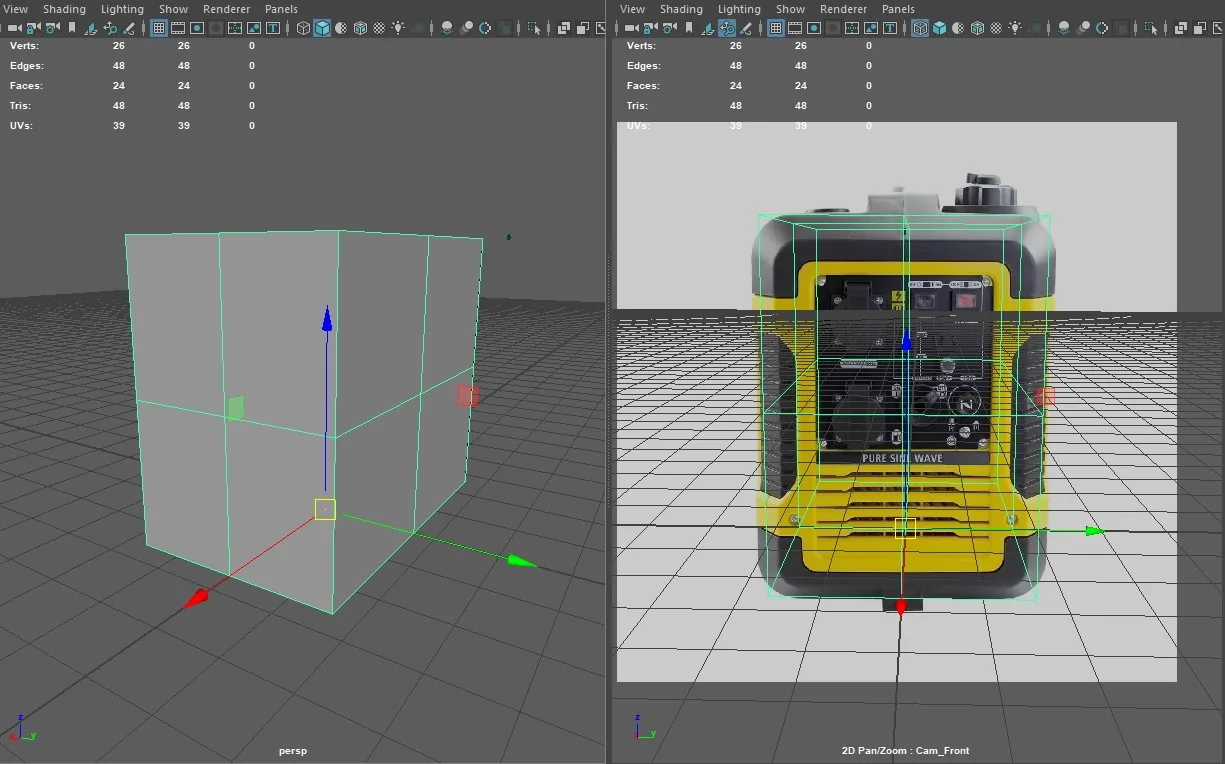Click X-Ray icon in Cam_Front panel
The image size is (1225, 764).
[x=1180, y=29]
